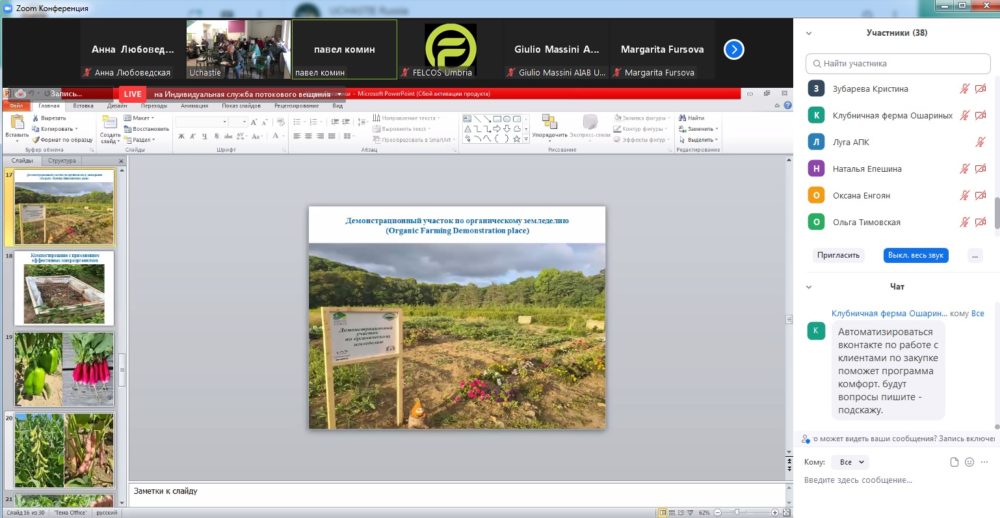
Task: Click the Paste (Вставить) clipboard icon
Action: (17, 122)
